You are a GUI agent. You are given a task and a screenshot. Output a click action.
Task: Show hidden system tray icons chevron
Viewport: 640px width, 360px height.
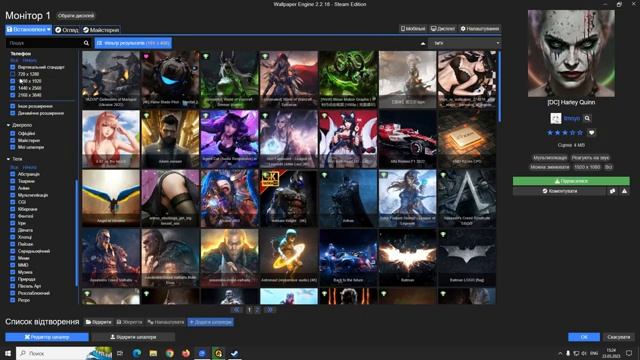tap(560, 353)
